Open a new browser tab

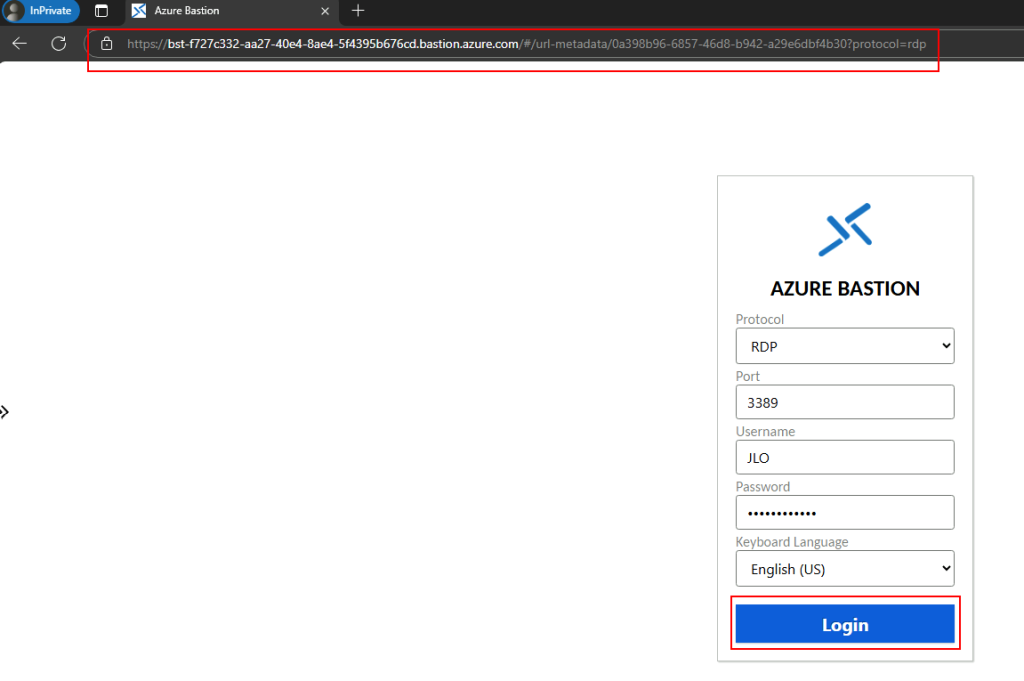[358, 10]
